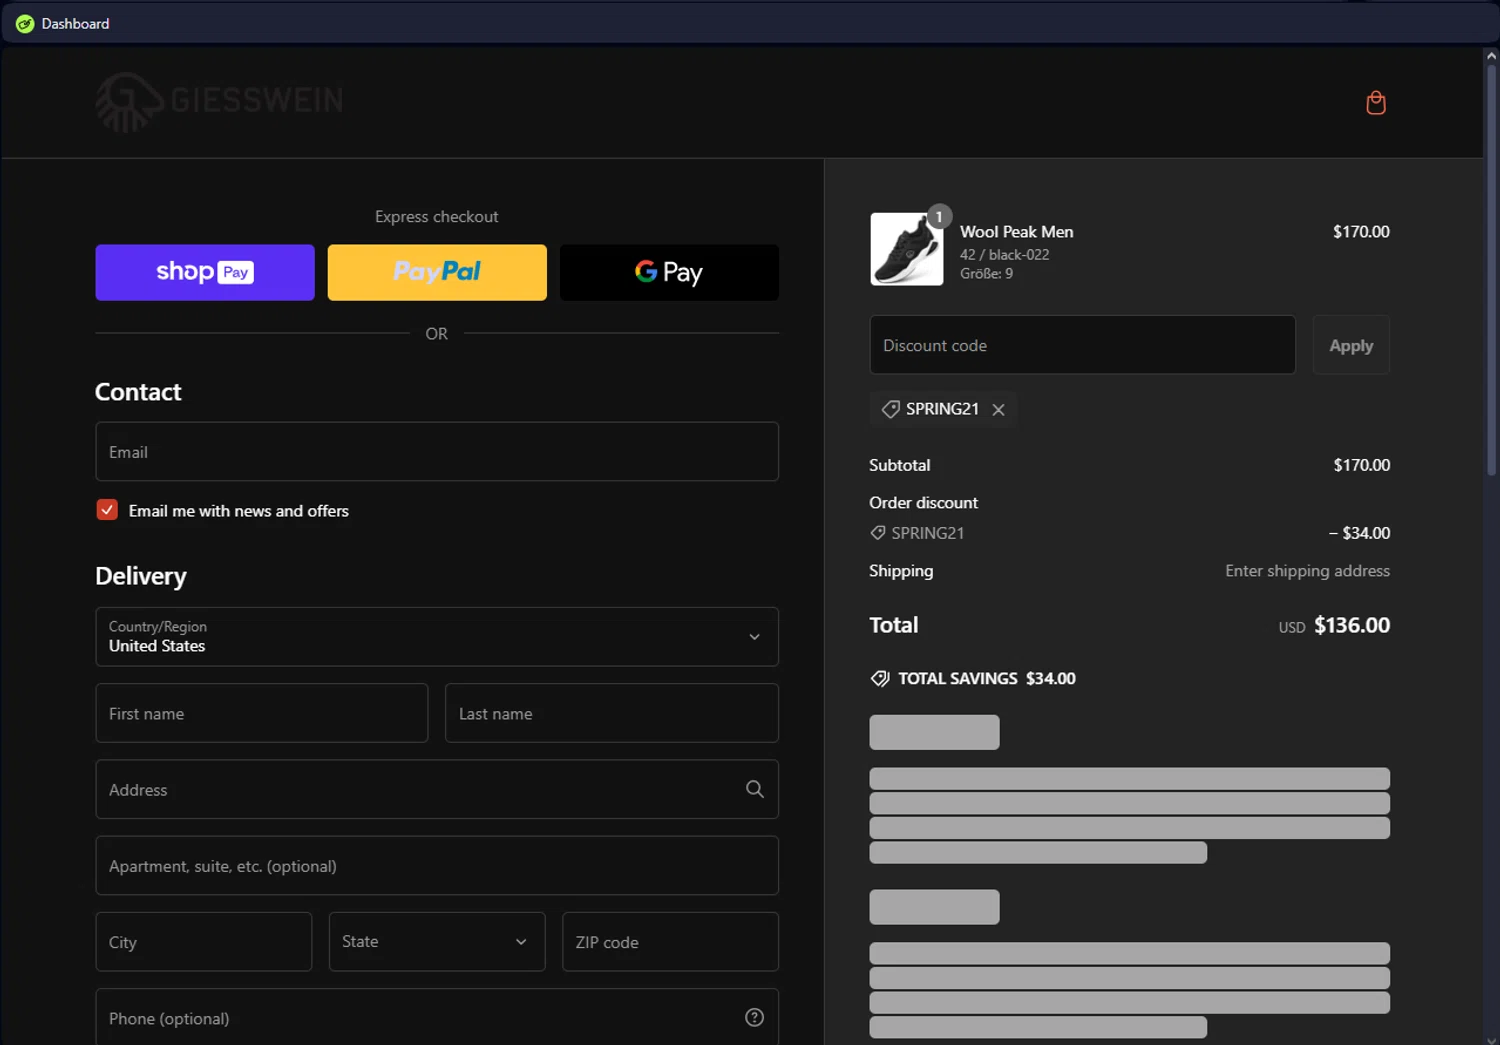The width and height of the screenshot is (1500, 1045).
Task: Pay with Google Pay
Action: pyautogui.click(x=669, y=272)
